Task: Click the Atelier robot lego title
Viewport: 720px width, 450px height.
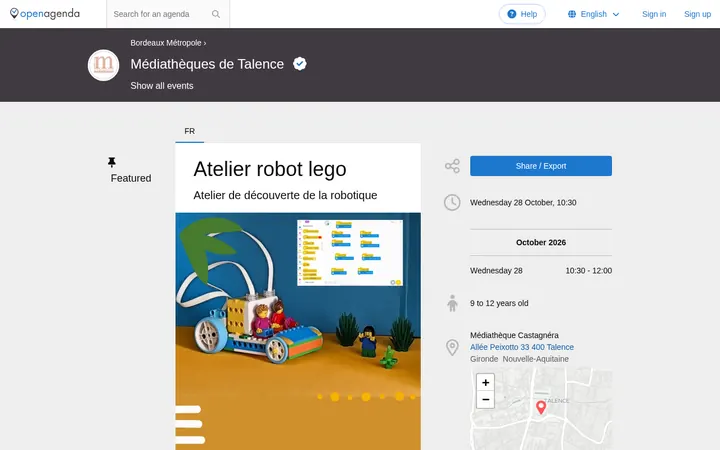Action: pos(270,169)
